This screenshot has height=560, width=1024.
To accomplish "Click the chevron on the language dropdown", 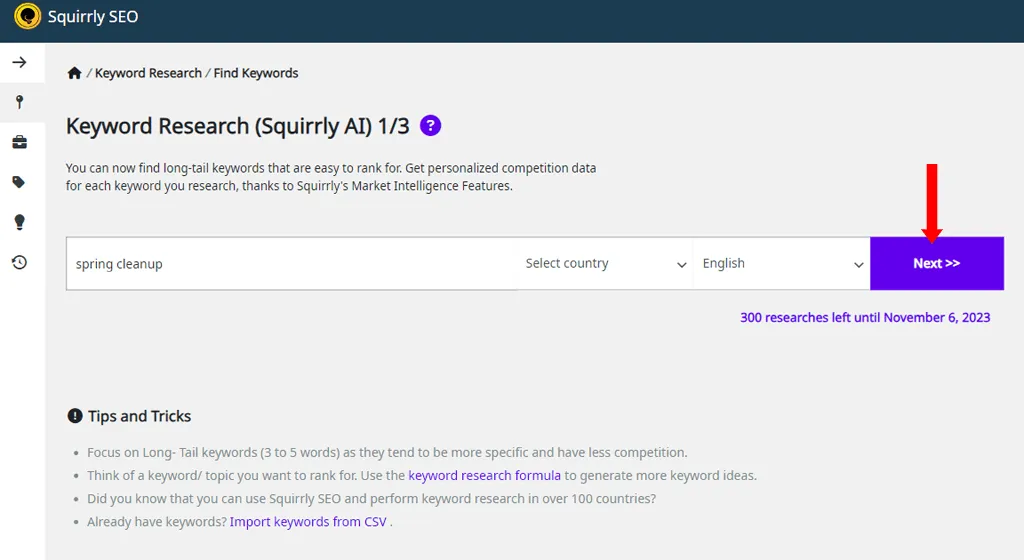I will point(859,264).
